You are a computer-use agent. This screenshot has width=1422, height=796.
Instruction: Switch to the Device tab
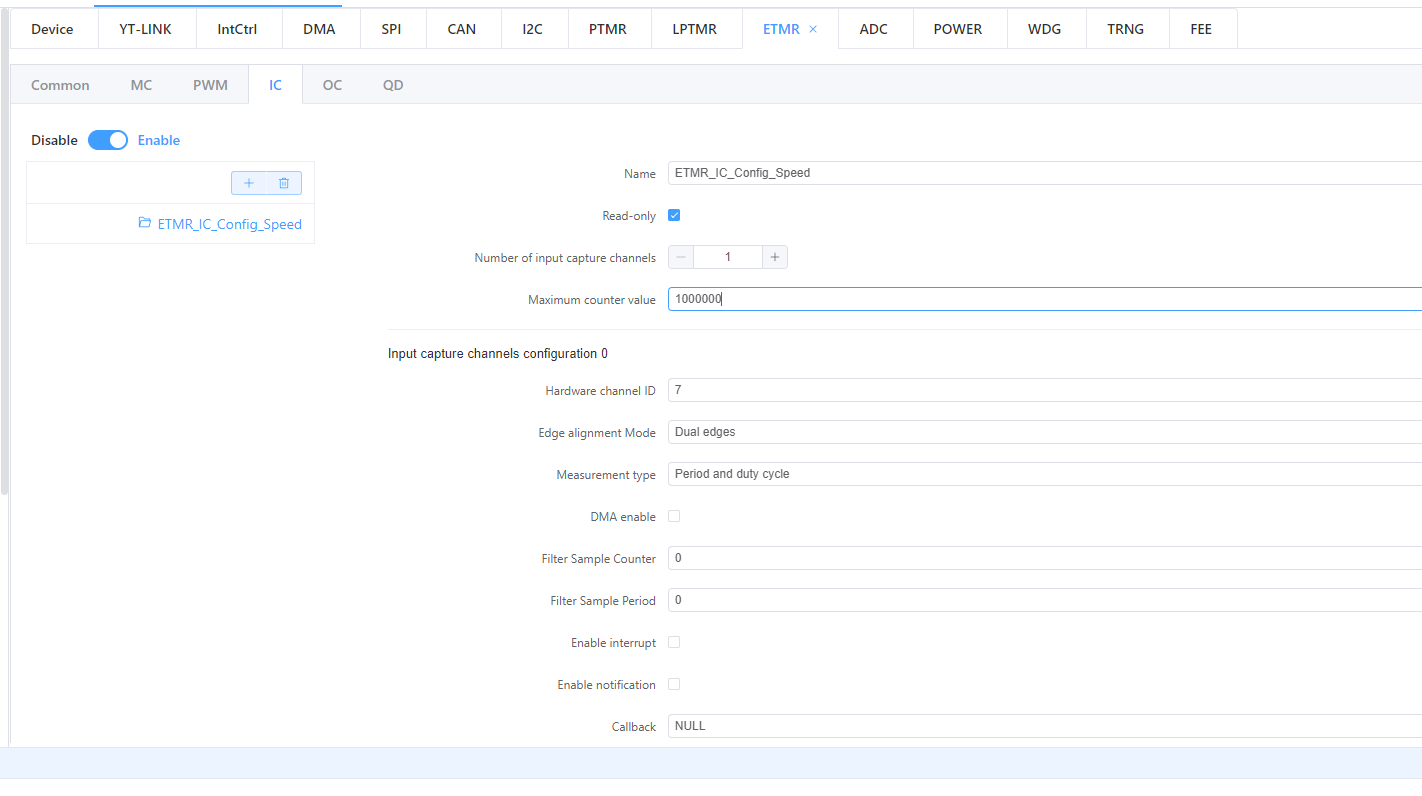(52, 29)
